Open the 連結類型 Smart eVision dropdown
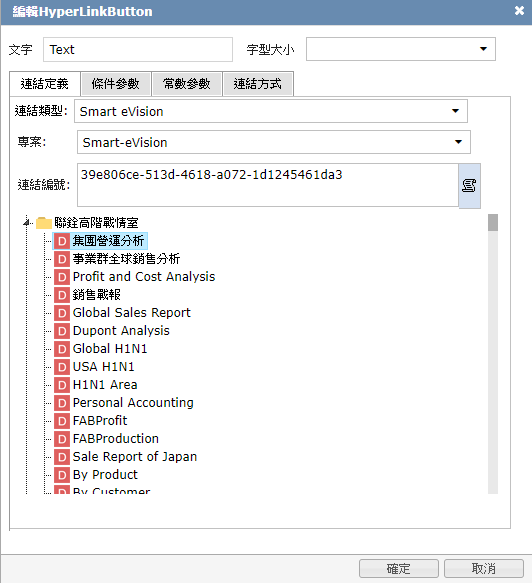This screenshot has height=583, width=532. coord(271,111)
